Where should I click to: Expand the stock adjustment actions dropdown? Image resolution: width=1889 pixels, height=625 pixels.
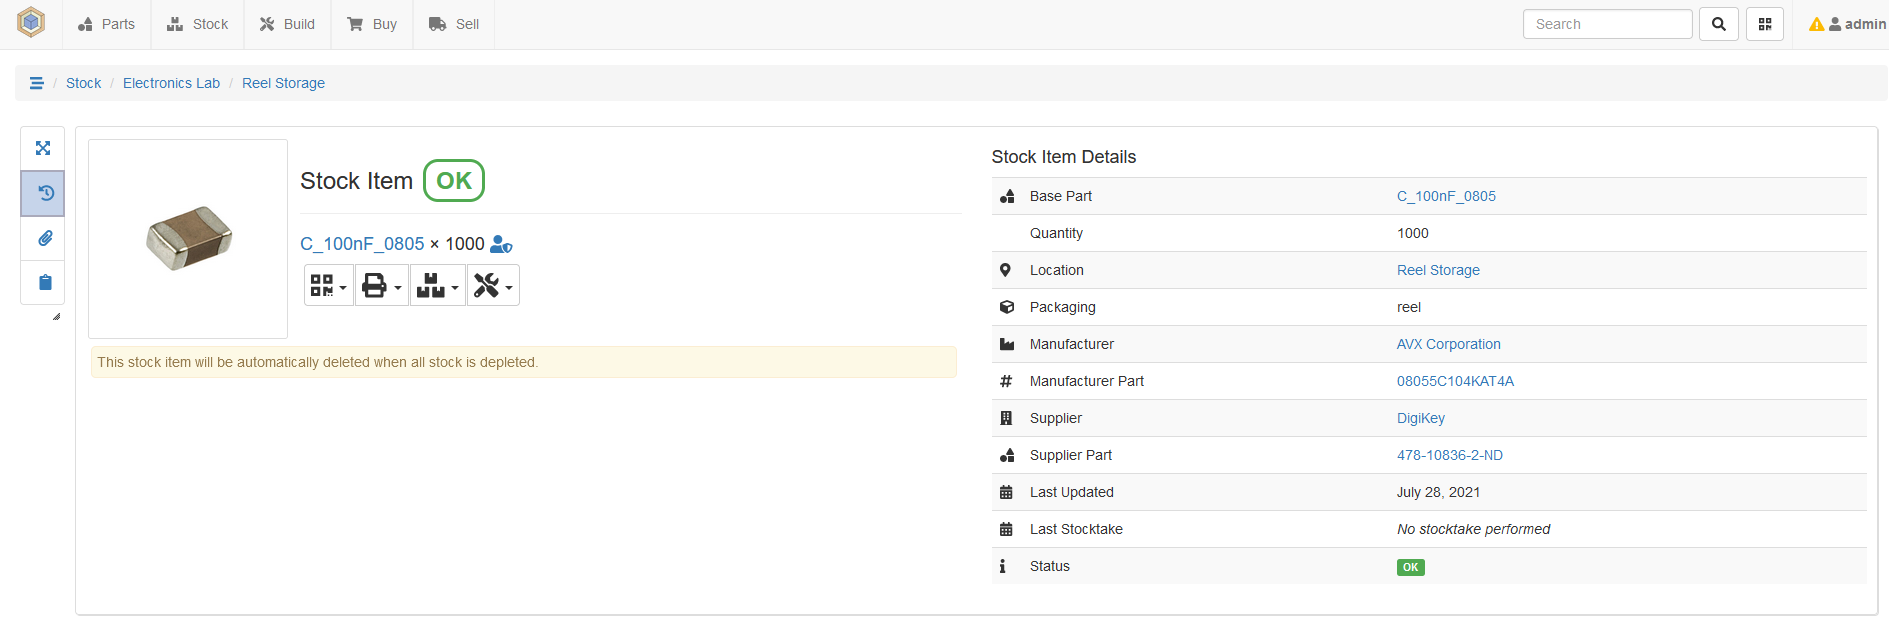[x=437, y=286]
